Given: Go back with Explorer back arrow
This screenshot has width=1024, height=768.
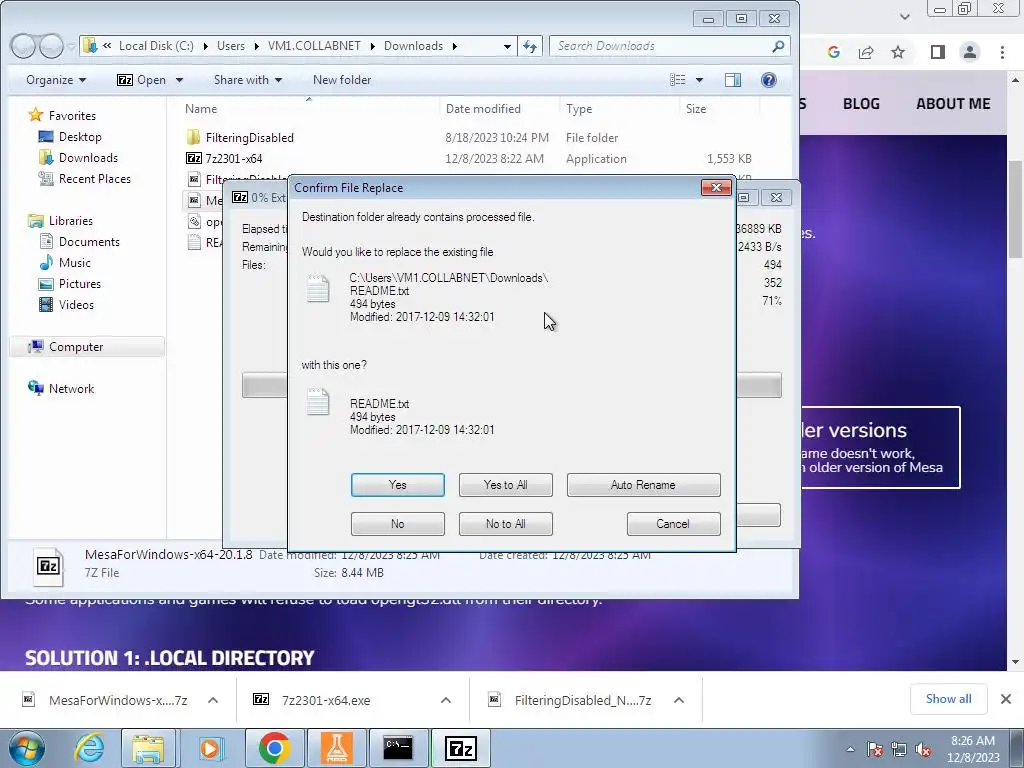Looking at the screenshot, I should 24,46.
